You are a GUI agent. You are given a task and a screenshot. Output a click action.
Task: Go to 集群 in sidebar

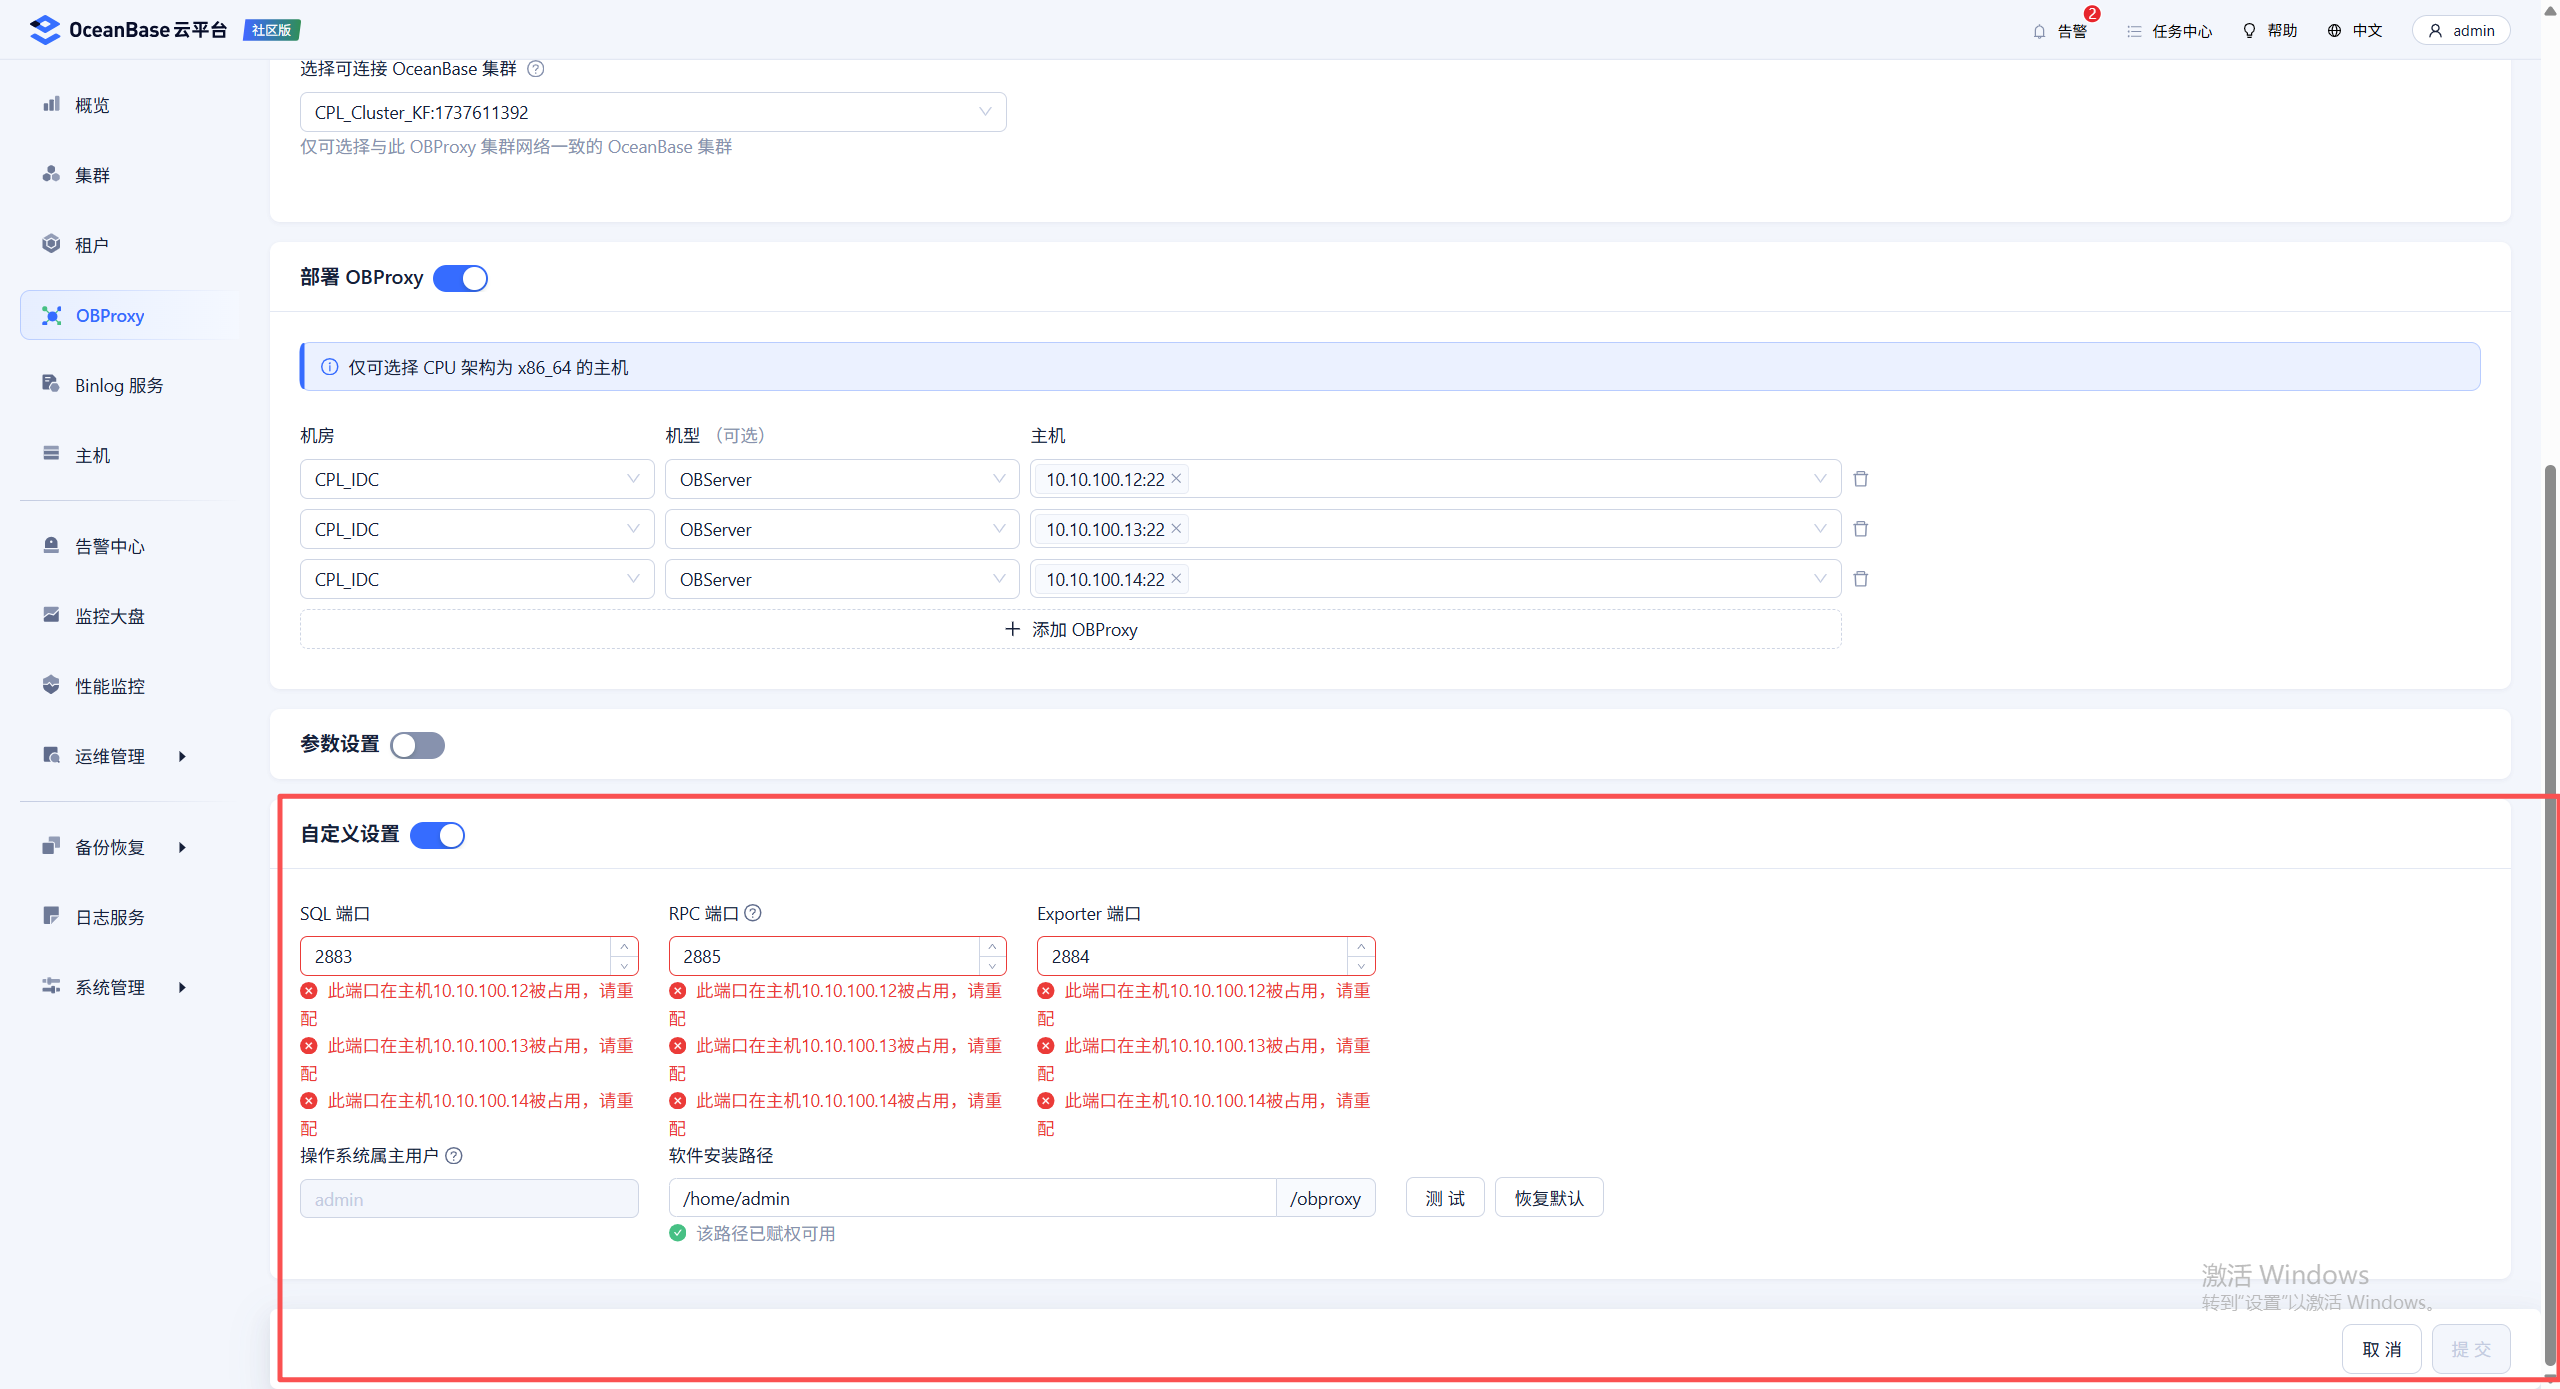point(92,175)
